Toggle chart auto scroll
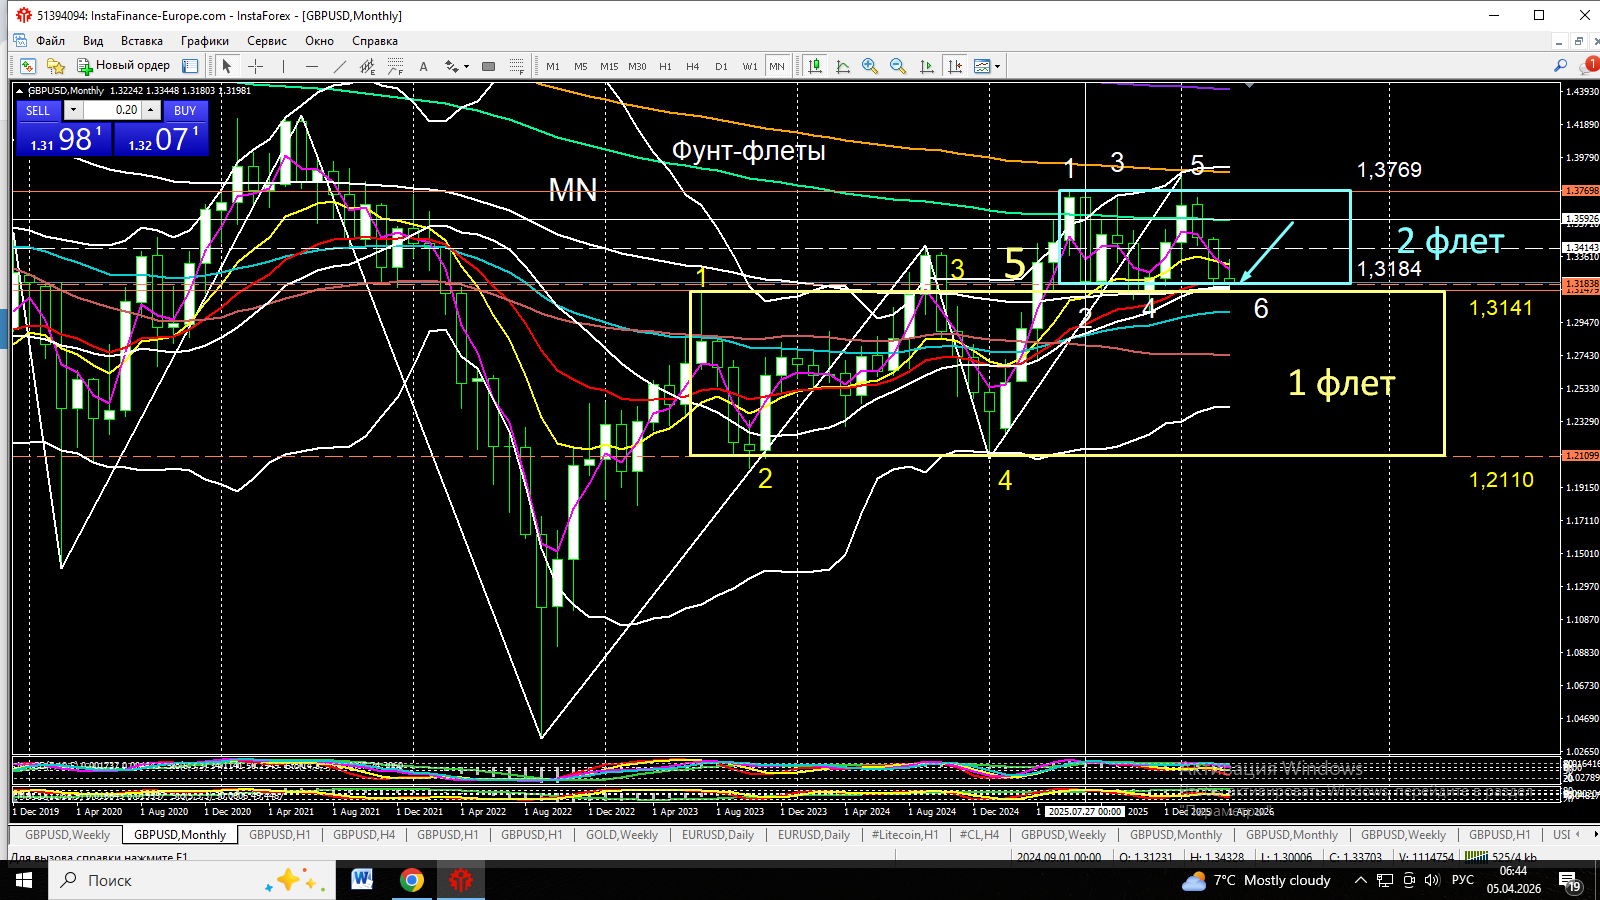Screen dimensions: 1600x900 coord(926,66)
